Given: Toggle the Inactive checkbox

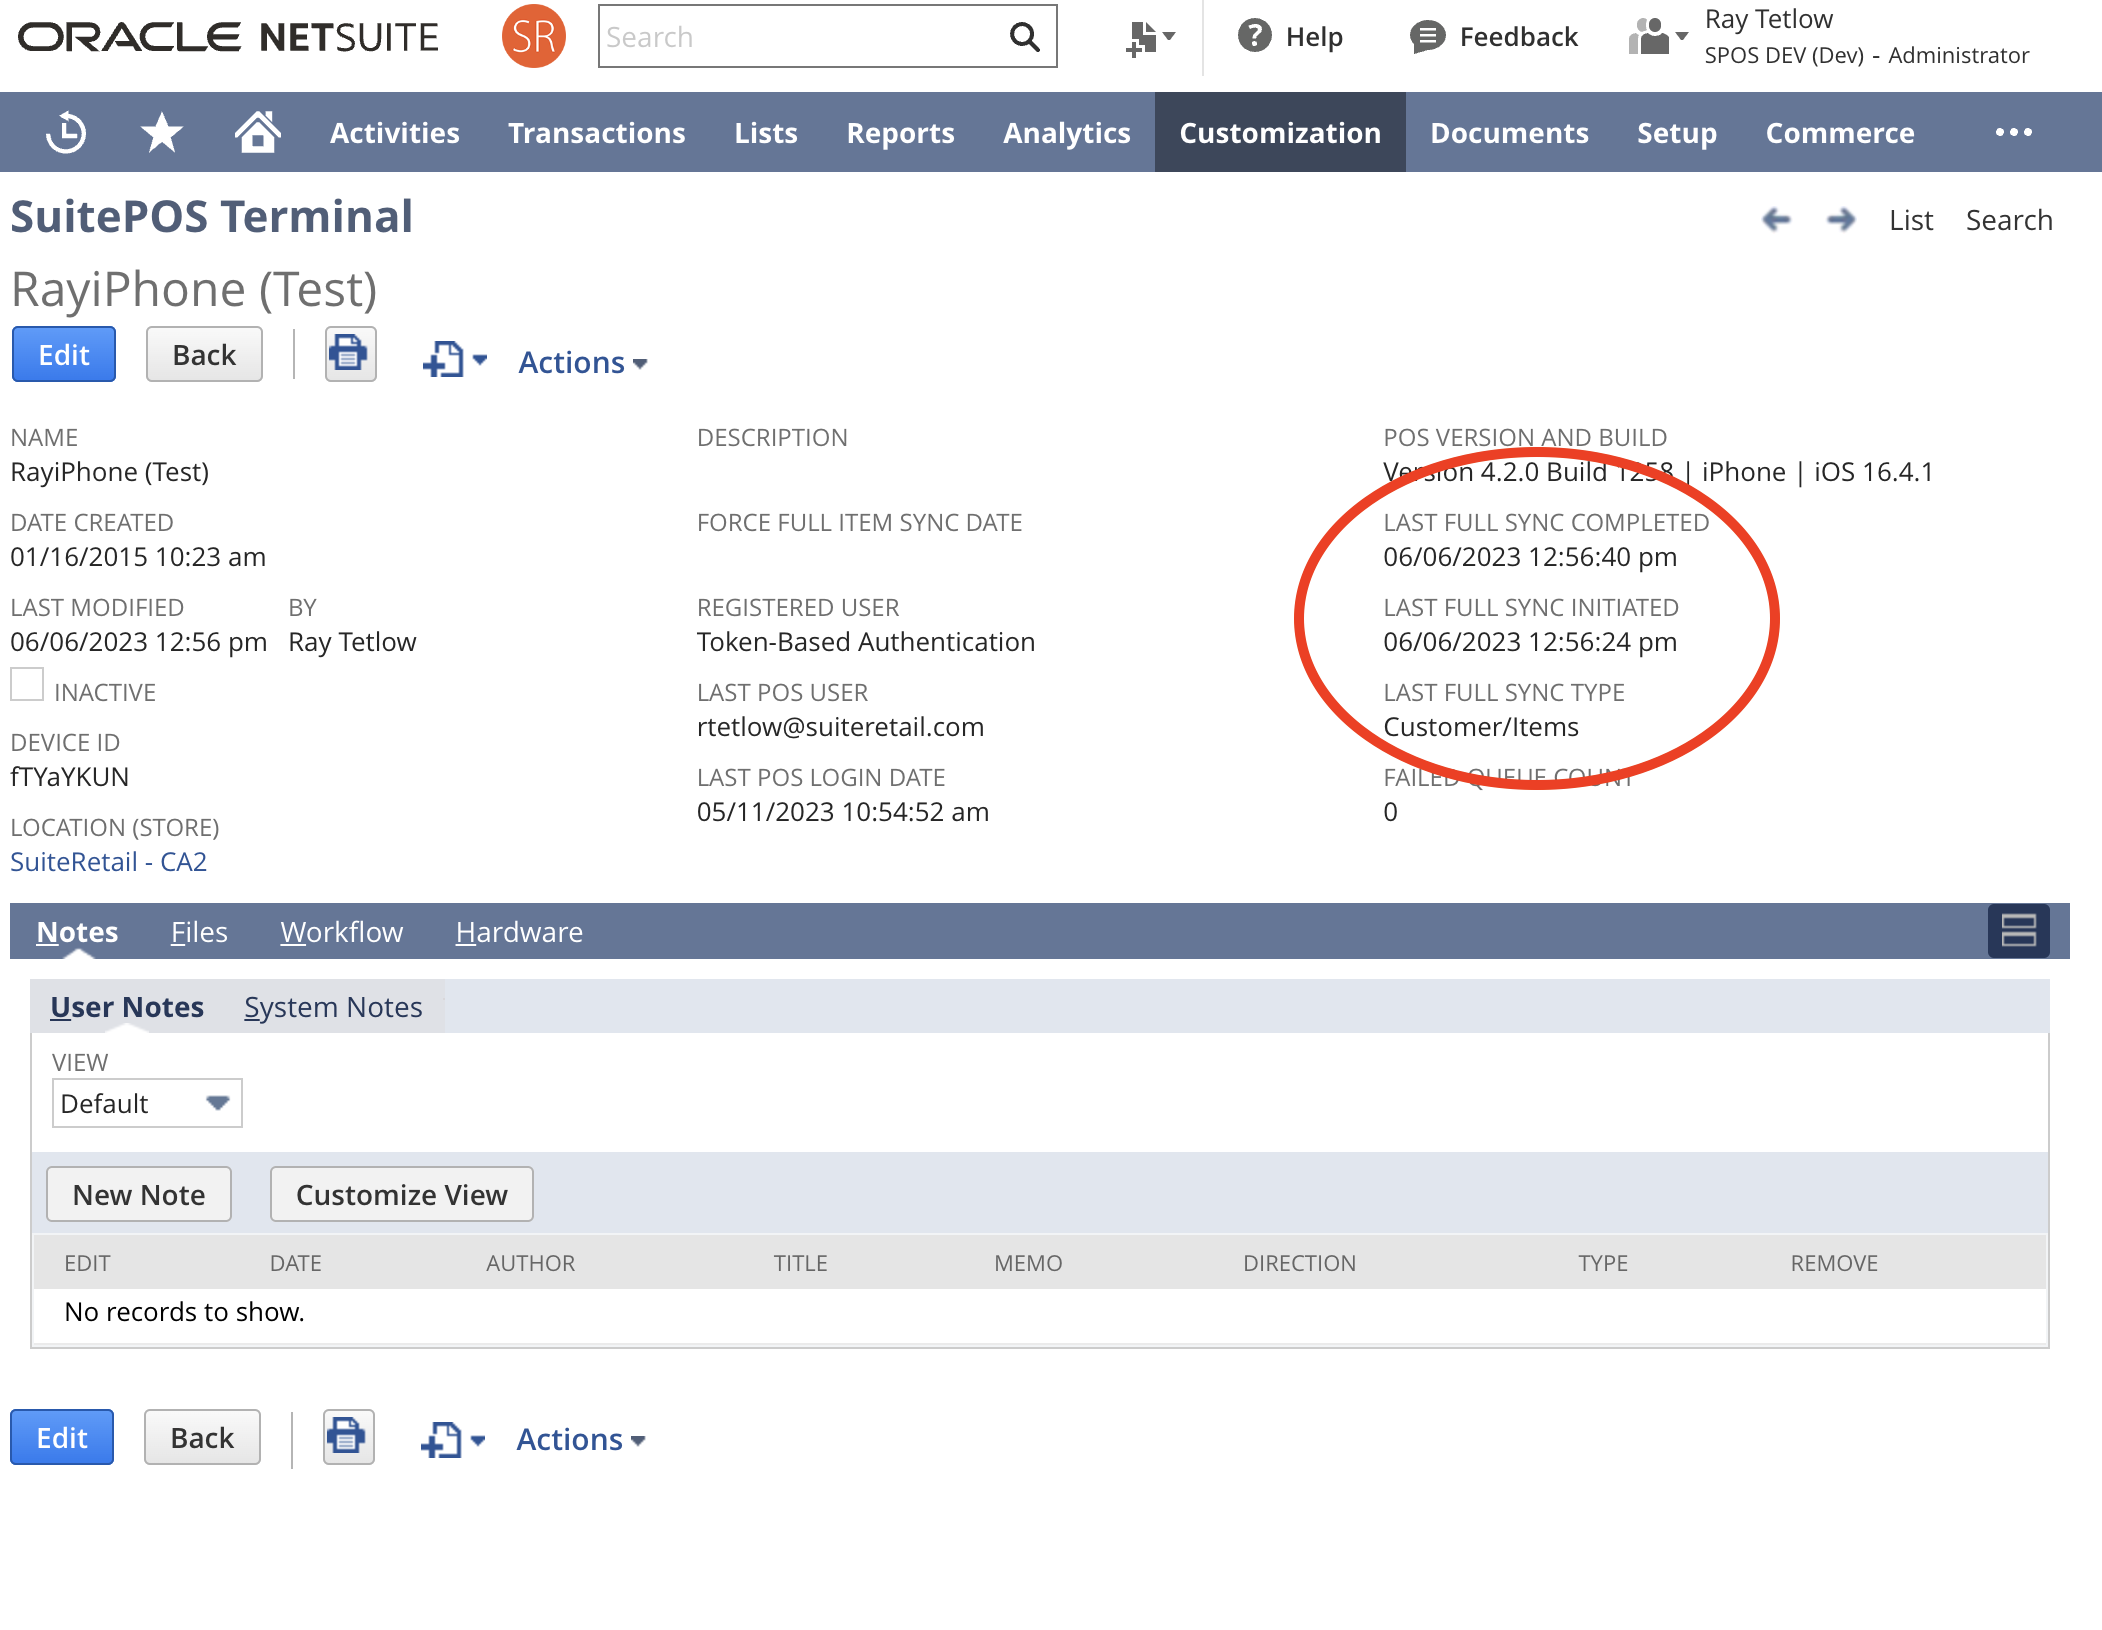Looking at the screenshot, I should [27, 684].
